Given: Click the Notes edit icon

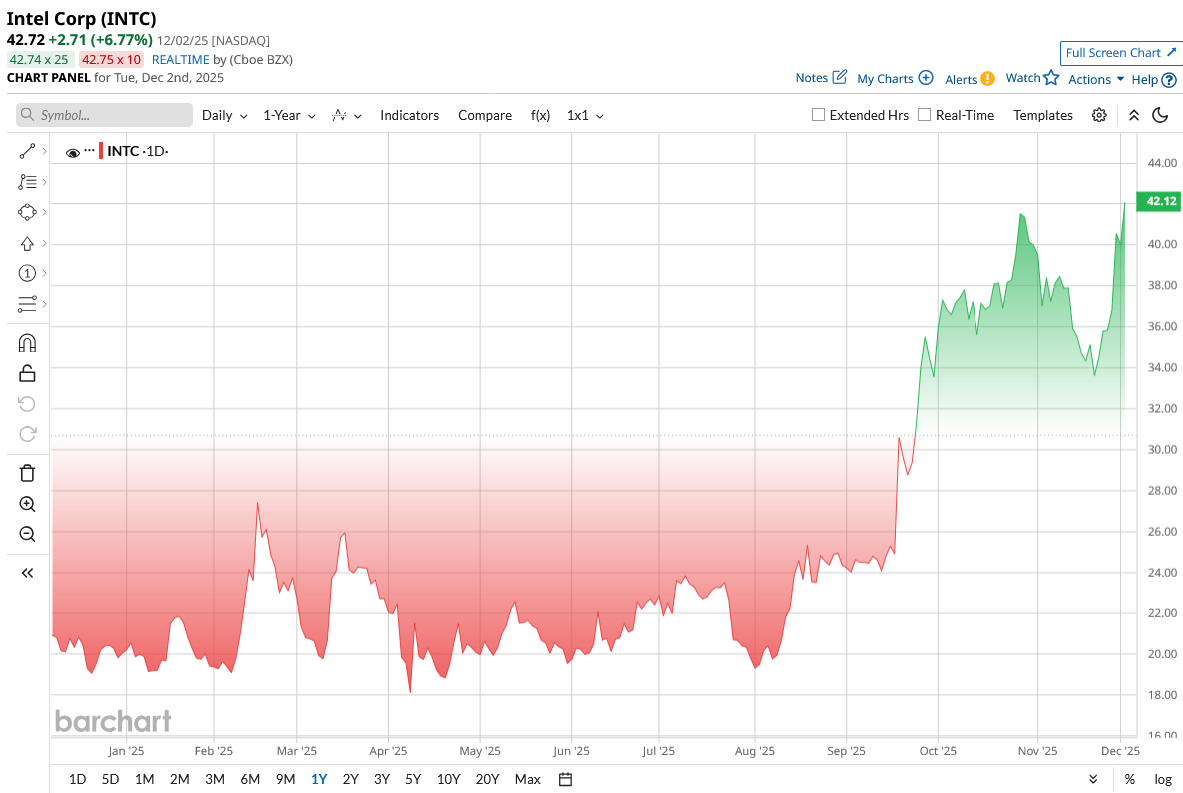Looking at the screenshot, I should pos(840,77).
